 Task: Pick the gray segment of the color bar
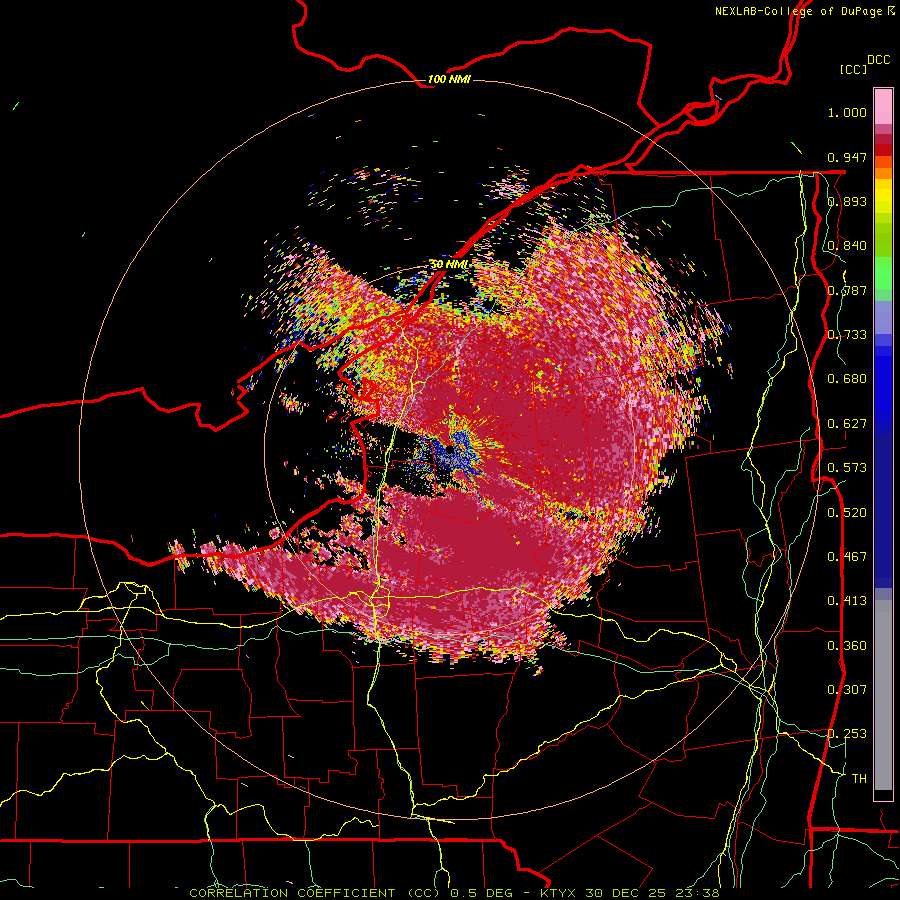(x=883, y=695)
